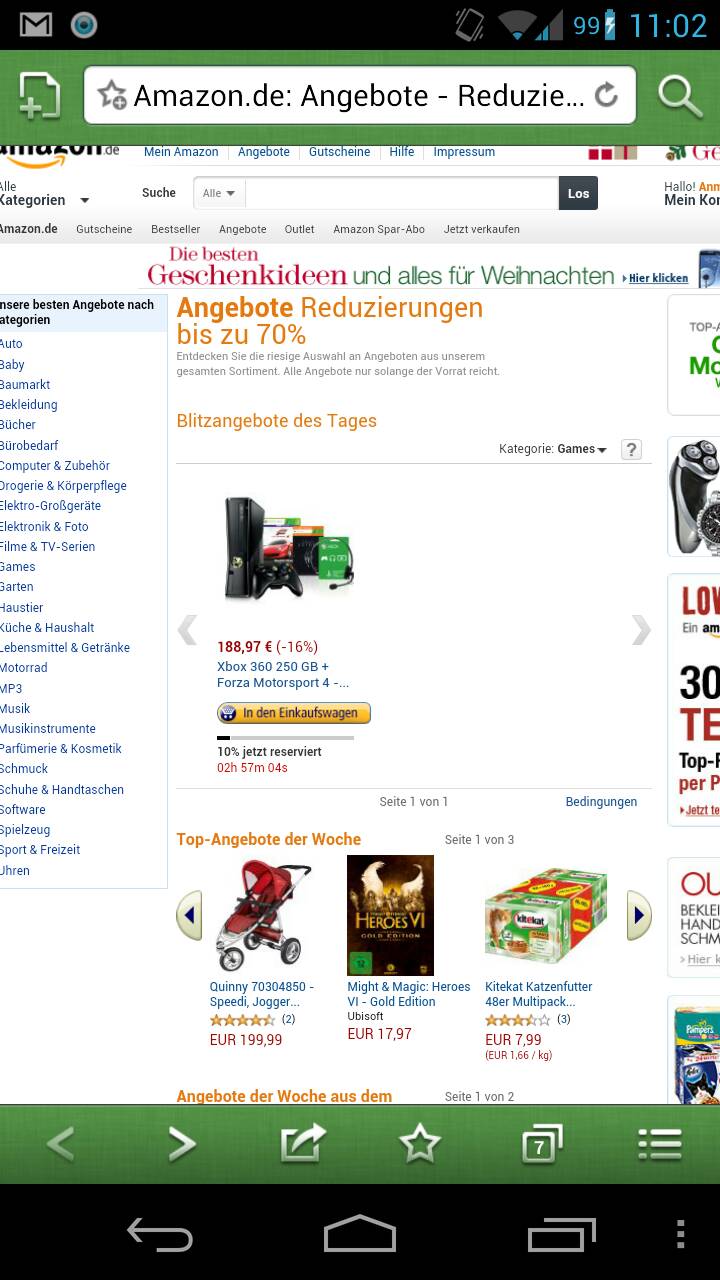
Task: Advance Top-Angebote der Woche carousel right
Action: 639,915
